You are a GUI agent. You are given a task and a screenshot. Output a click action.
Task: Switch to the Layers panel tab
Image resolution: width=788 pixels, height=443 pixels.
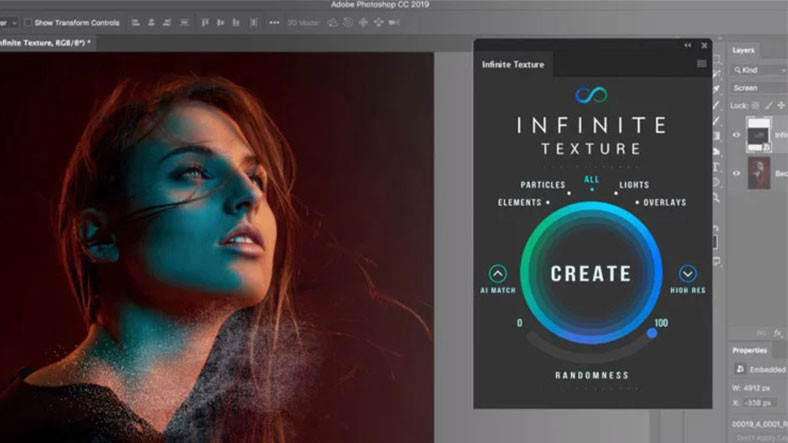743,50
